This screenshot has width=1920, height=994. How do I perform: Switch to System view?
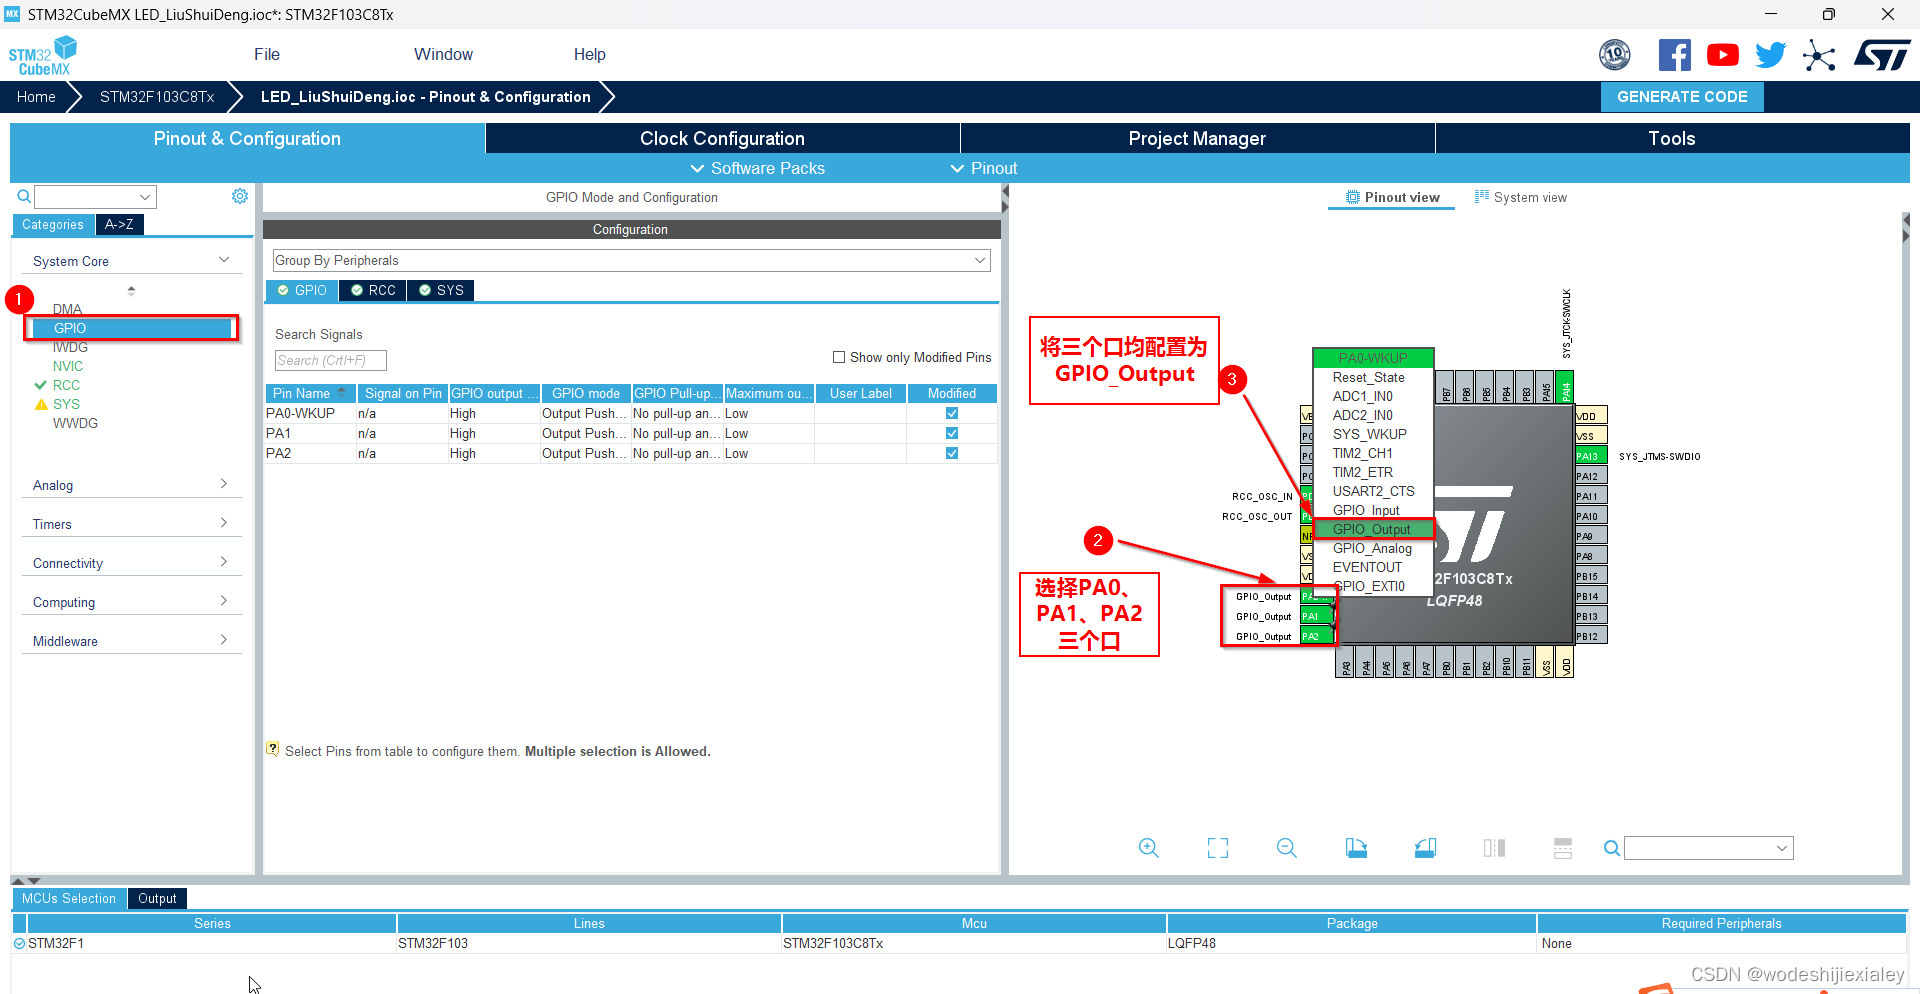(1521, 197)
